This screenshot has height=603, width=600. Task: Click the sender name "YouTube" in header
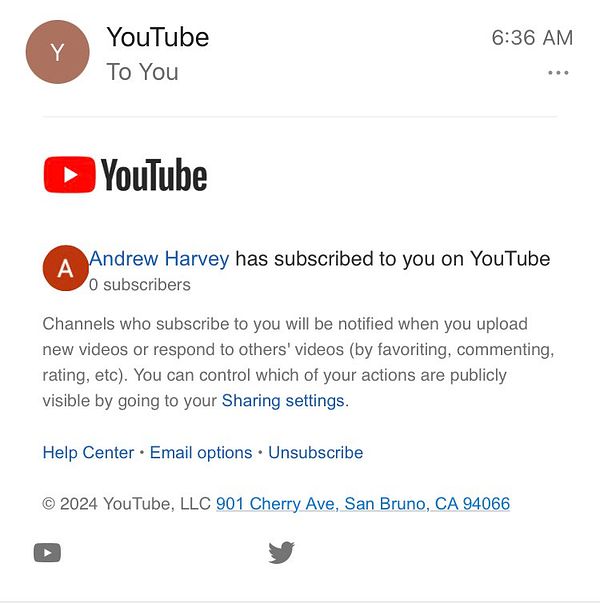(158, 37)
